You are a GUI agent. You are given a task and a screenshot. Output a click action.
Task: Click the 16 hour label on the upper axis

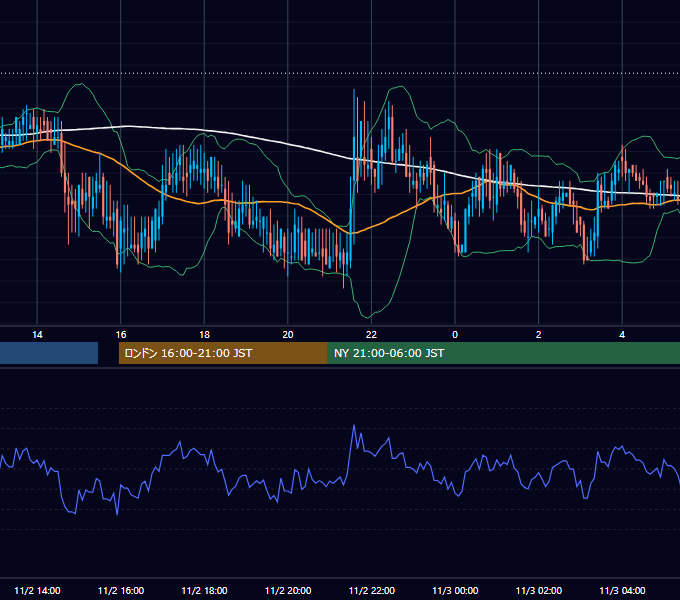pyautogui.click(x=121, y=335)
